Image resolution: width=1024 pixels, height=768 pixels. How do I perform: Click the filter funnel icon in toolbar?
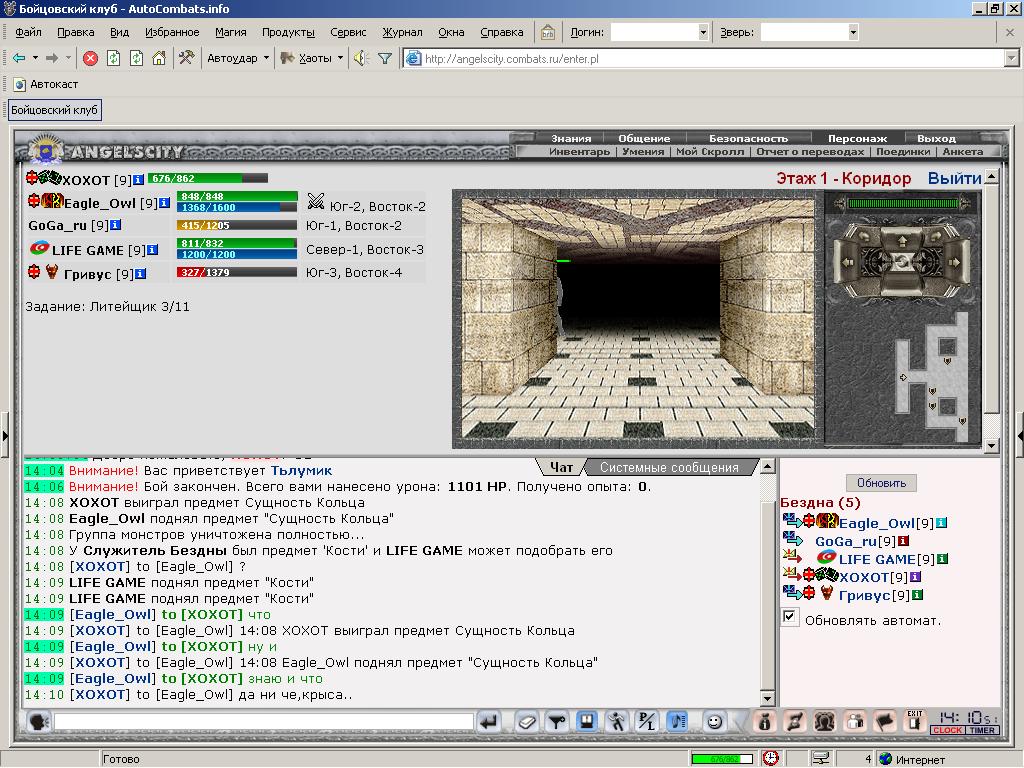pyautogui.click(x=385, y=59)
